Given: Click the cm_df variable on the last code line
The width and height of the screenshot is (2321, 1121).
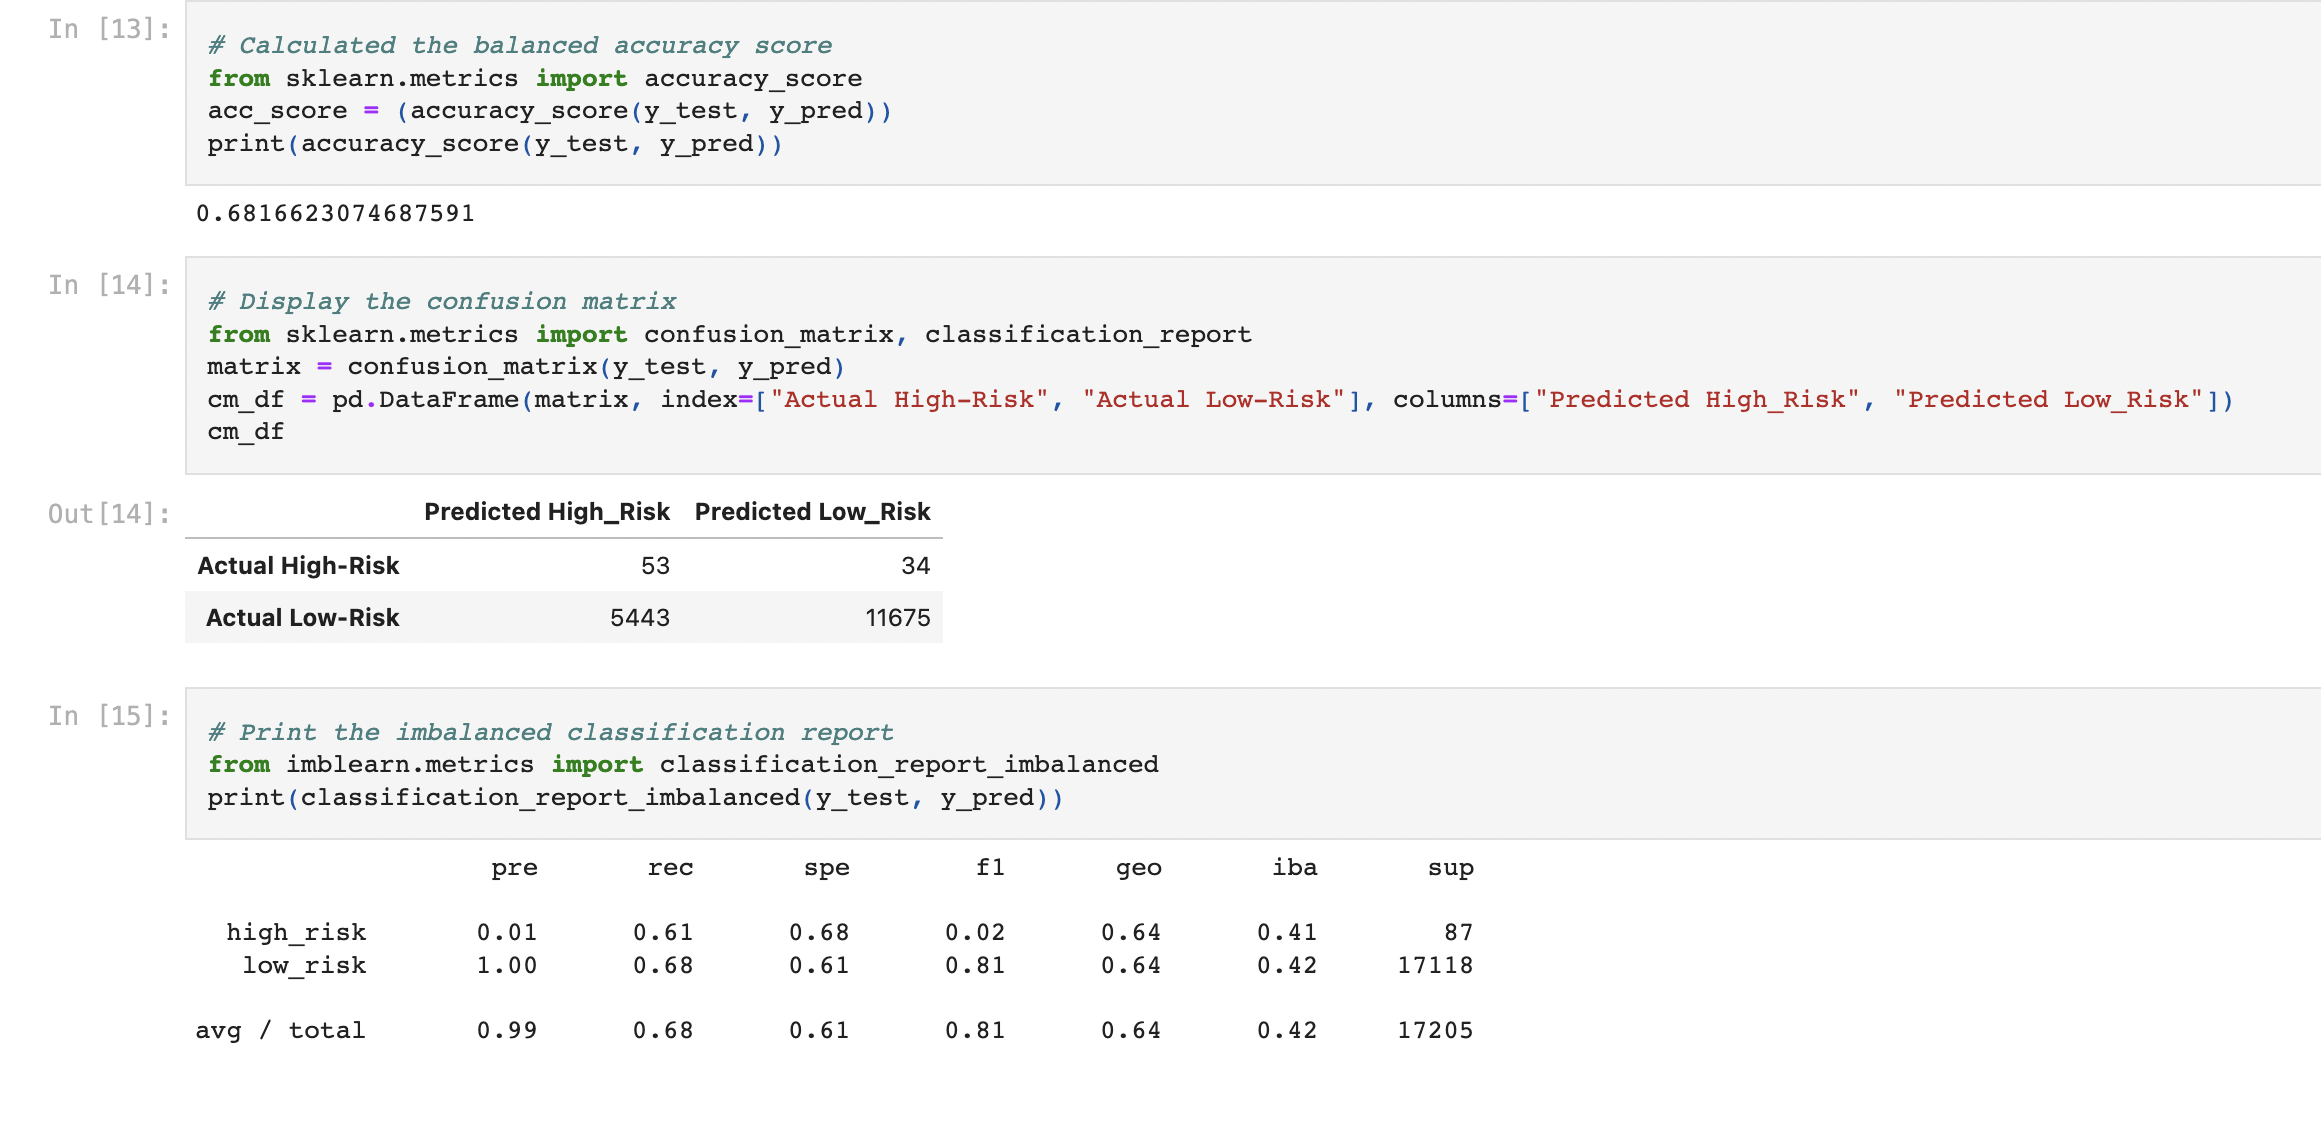Looking at the screenshot, I should pos(244,431).
